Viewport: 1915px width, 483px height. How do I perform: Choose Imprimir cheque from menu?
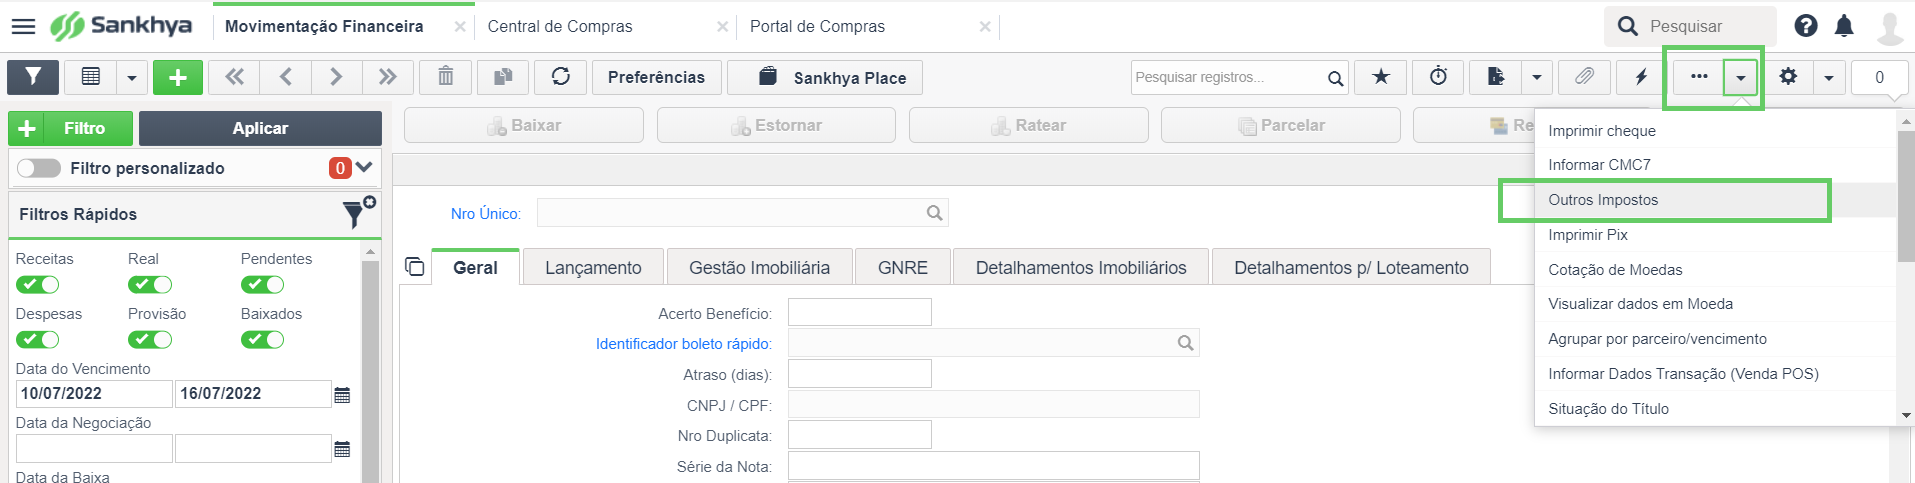click(x=1715, y=131)
